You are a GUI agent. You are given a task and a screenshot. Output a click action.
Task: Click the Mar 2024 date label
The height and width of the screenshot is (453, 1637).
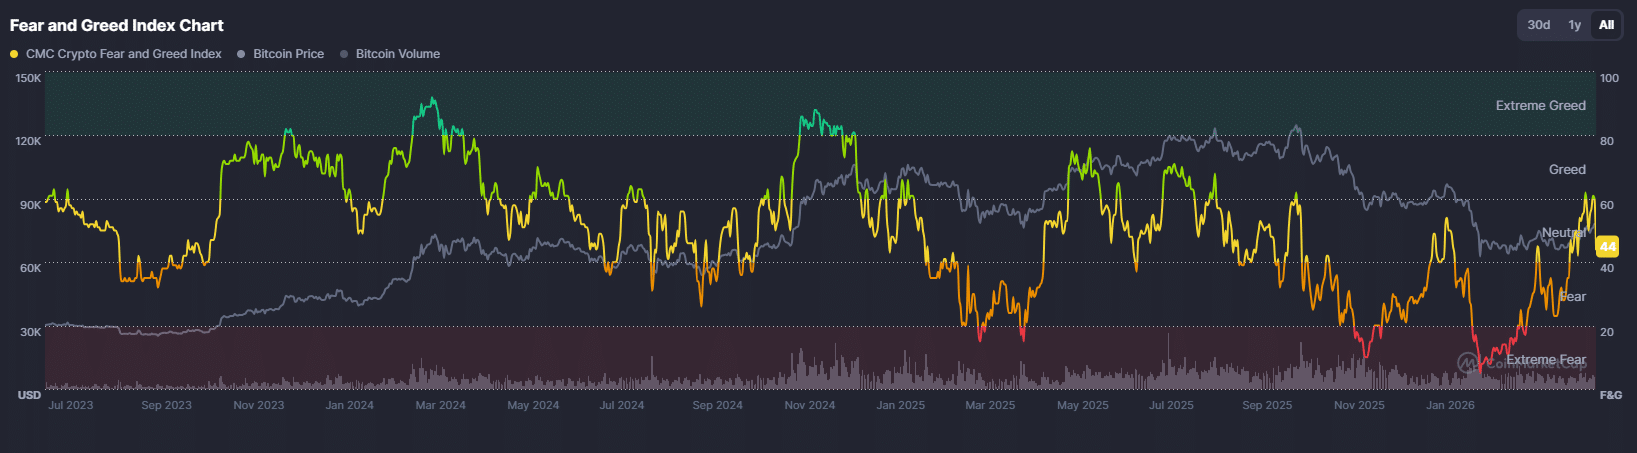pos(440,405)
